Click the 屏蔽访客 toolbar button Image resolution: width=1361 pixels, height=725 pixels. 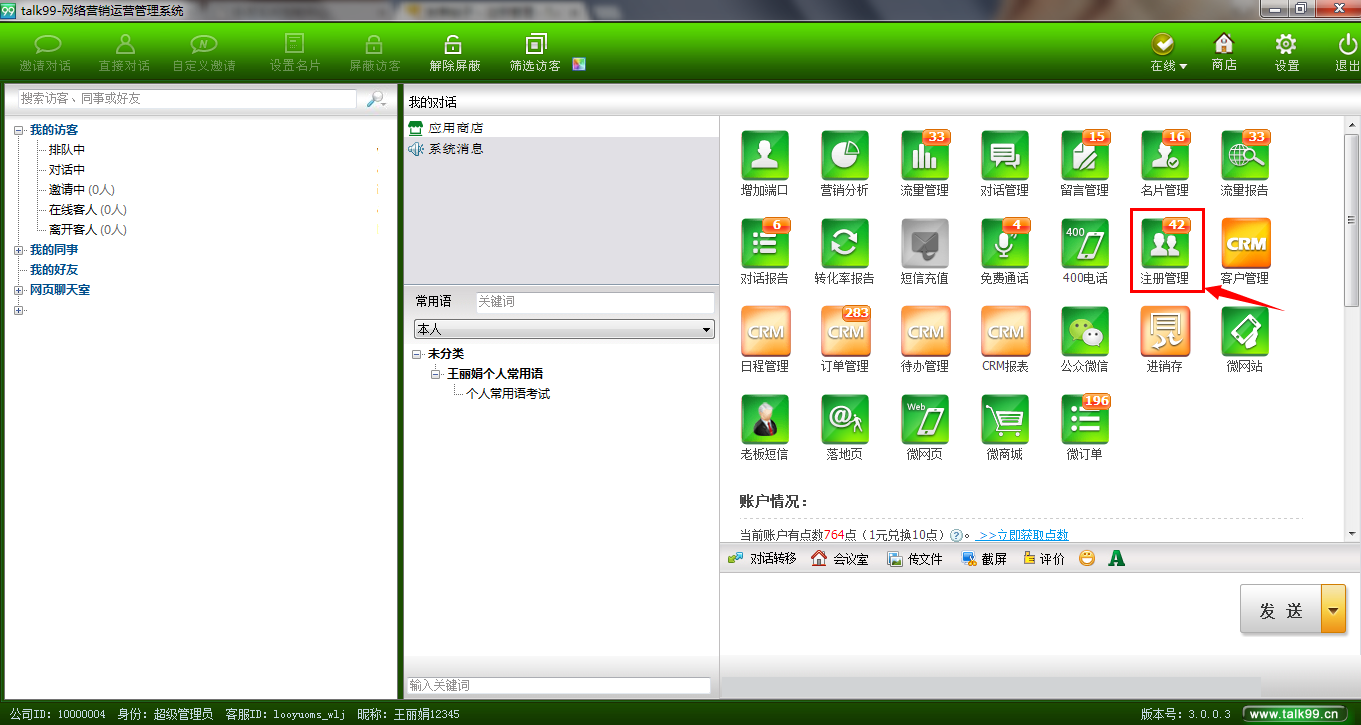tap(374, 53)
